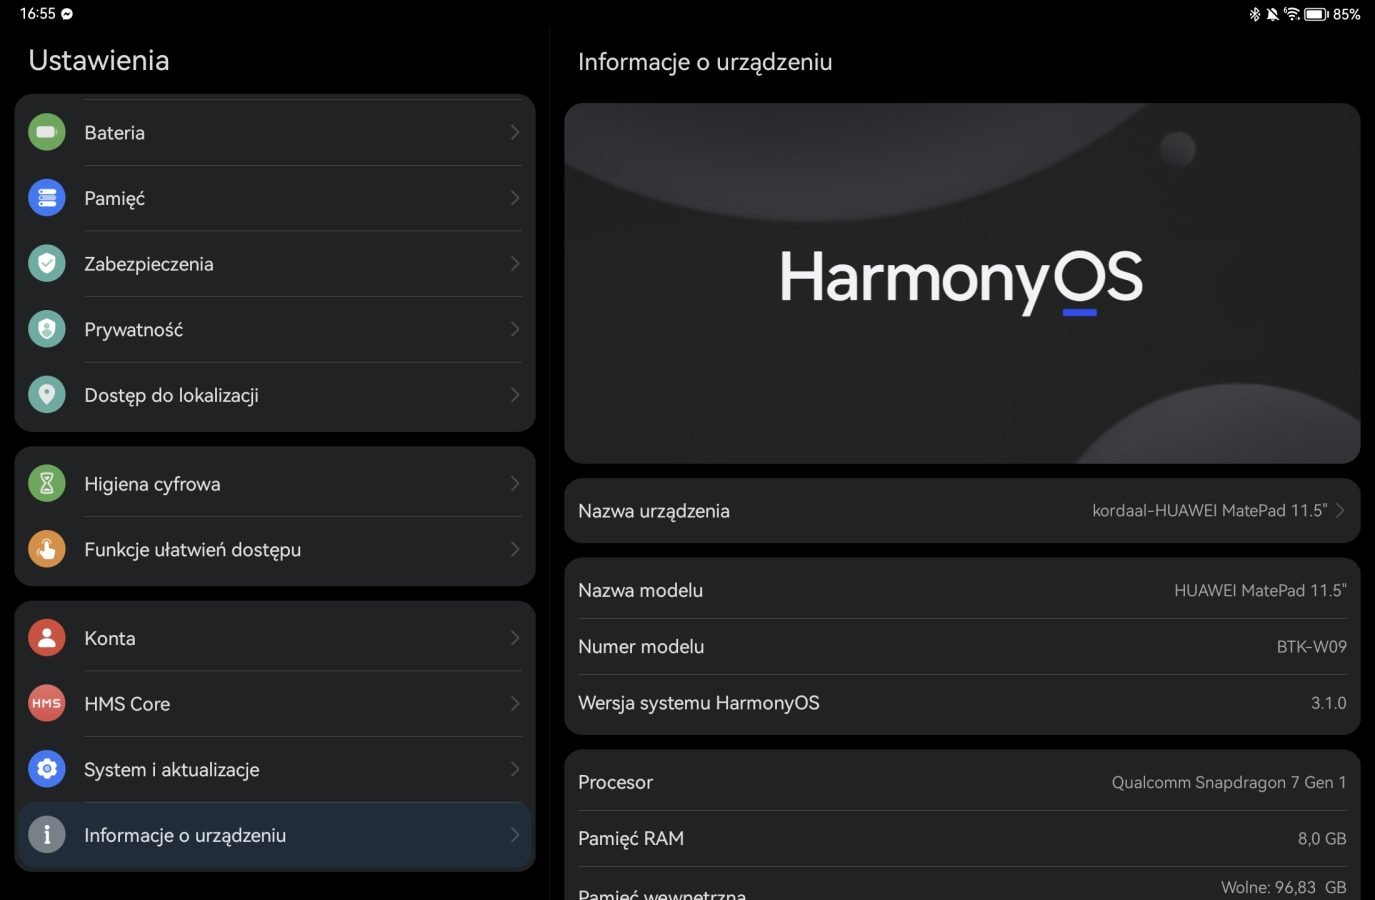The image size is (1375, 900).
Task: Expand Nazwa urządzenia using its chevron
Action: (x=1340, y=511)
